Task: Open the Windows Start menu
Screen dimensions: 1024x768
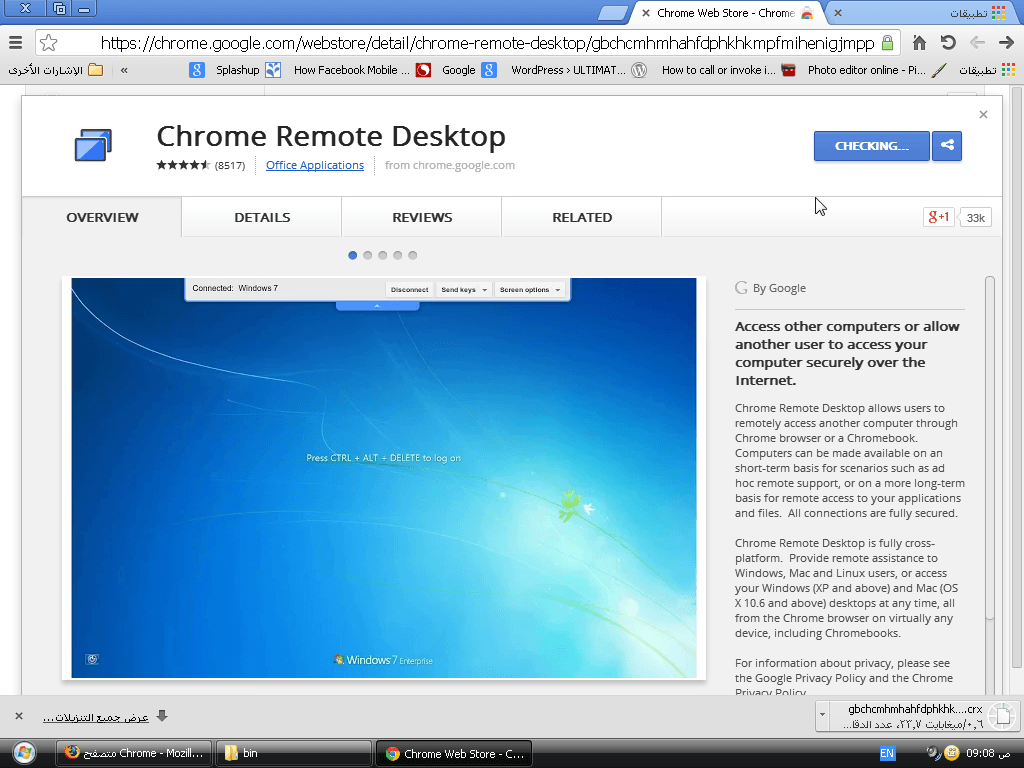Action: click(x=24, y=753)
